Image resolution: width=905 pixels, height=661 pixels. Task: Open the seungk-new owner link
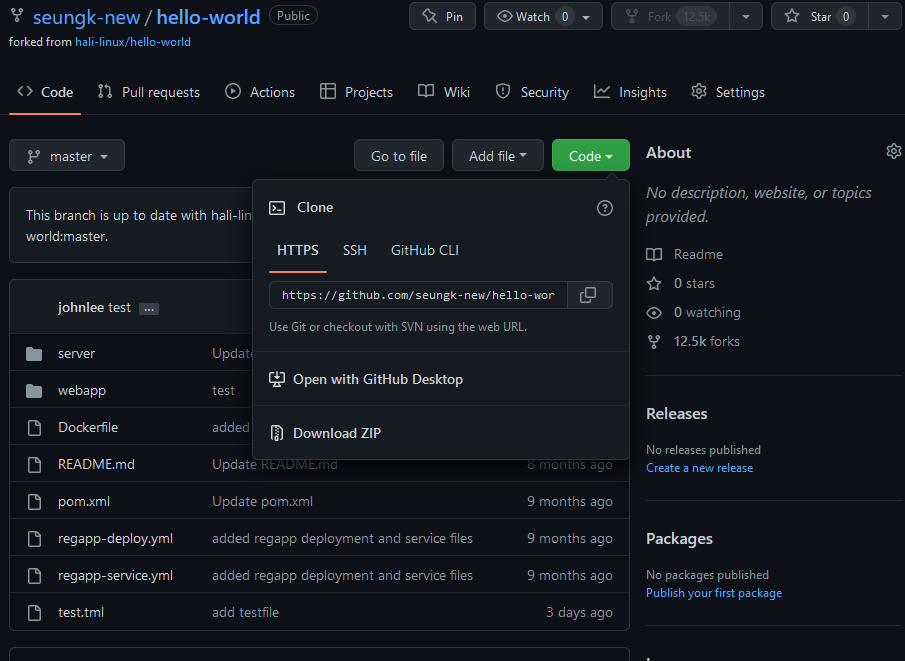pos(86,17)
